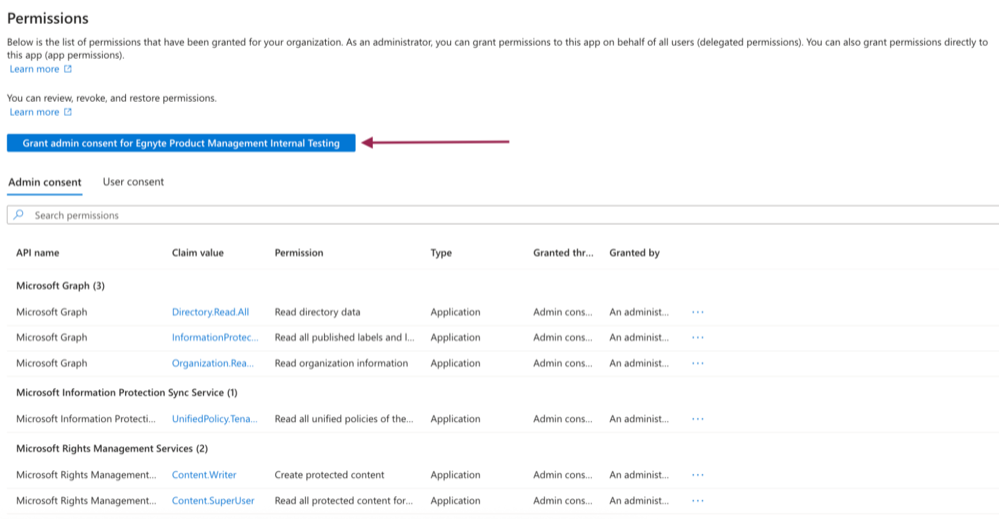Open the Directory.Read.All claim link
This screenshot has height=521, width=999.
[210, 312]
